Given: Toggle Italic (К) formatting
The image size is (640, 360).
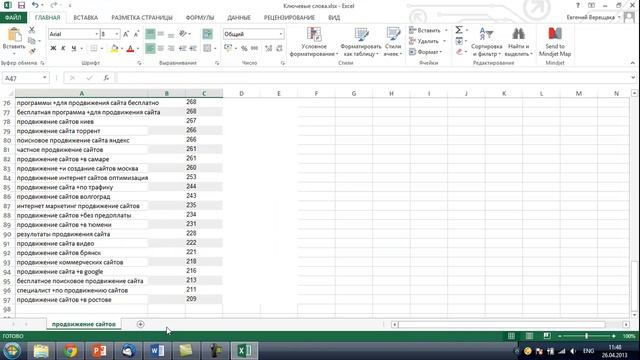Looking at the screenshot, I should tap(63, 49).
